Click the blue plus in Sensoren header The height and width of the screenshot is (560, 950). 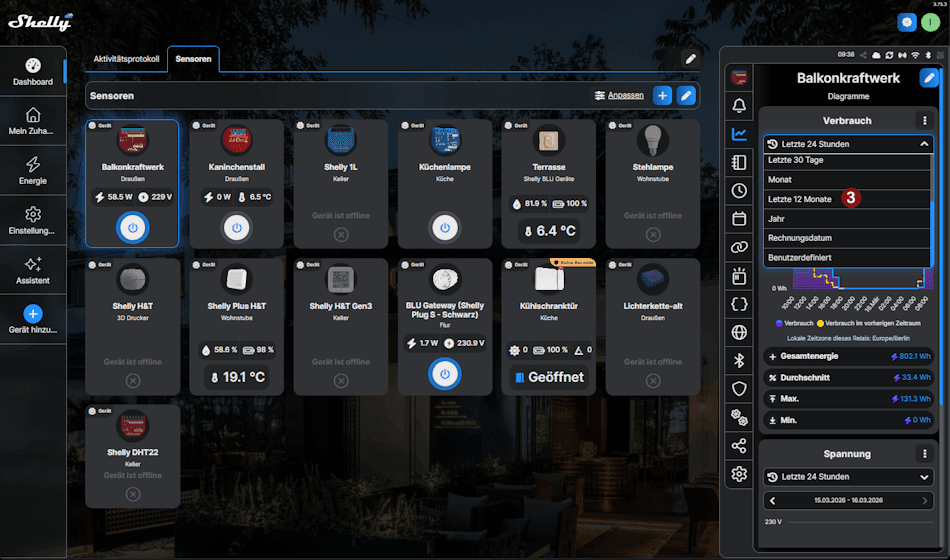pyautogui.click(x=662, y=96)
